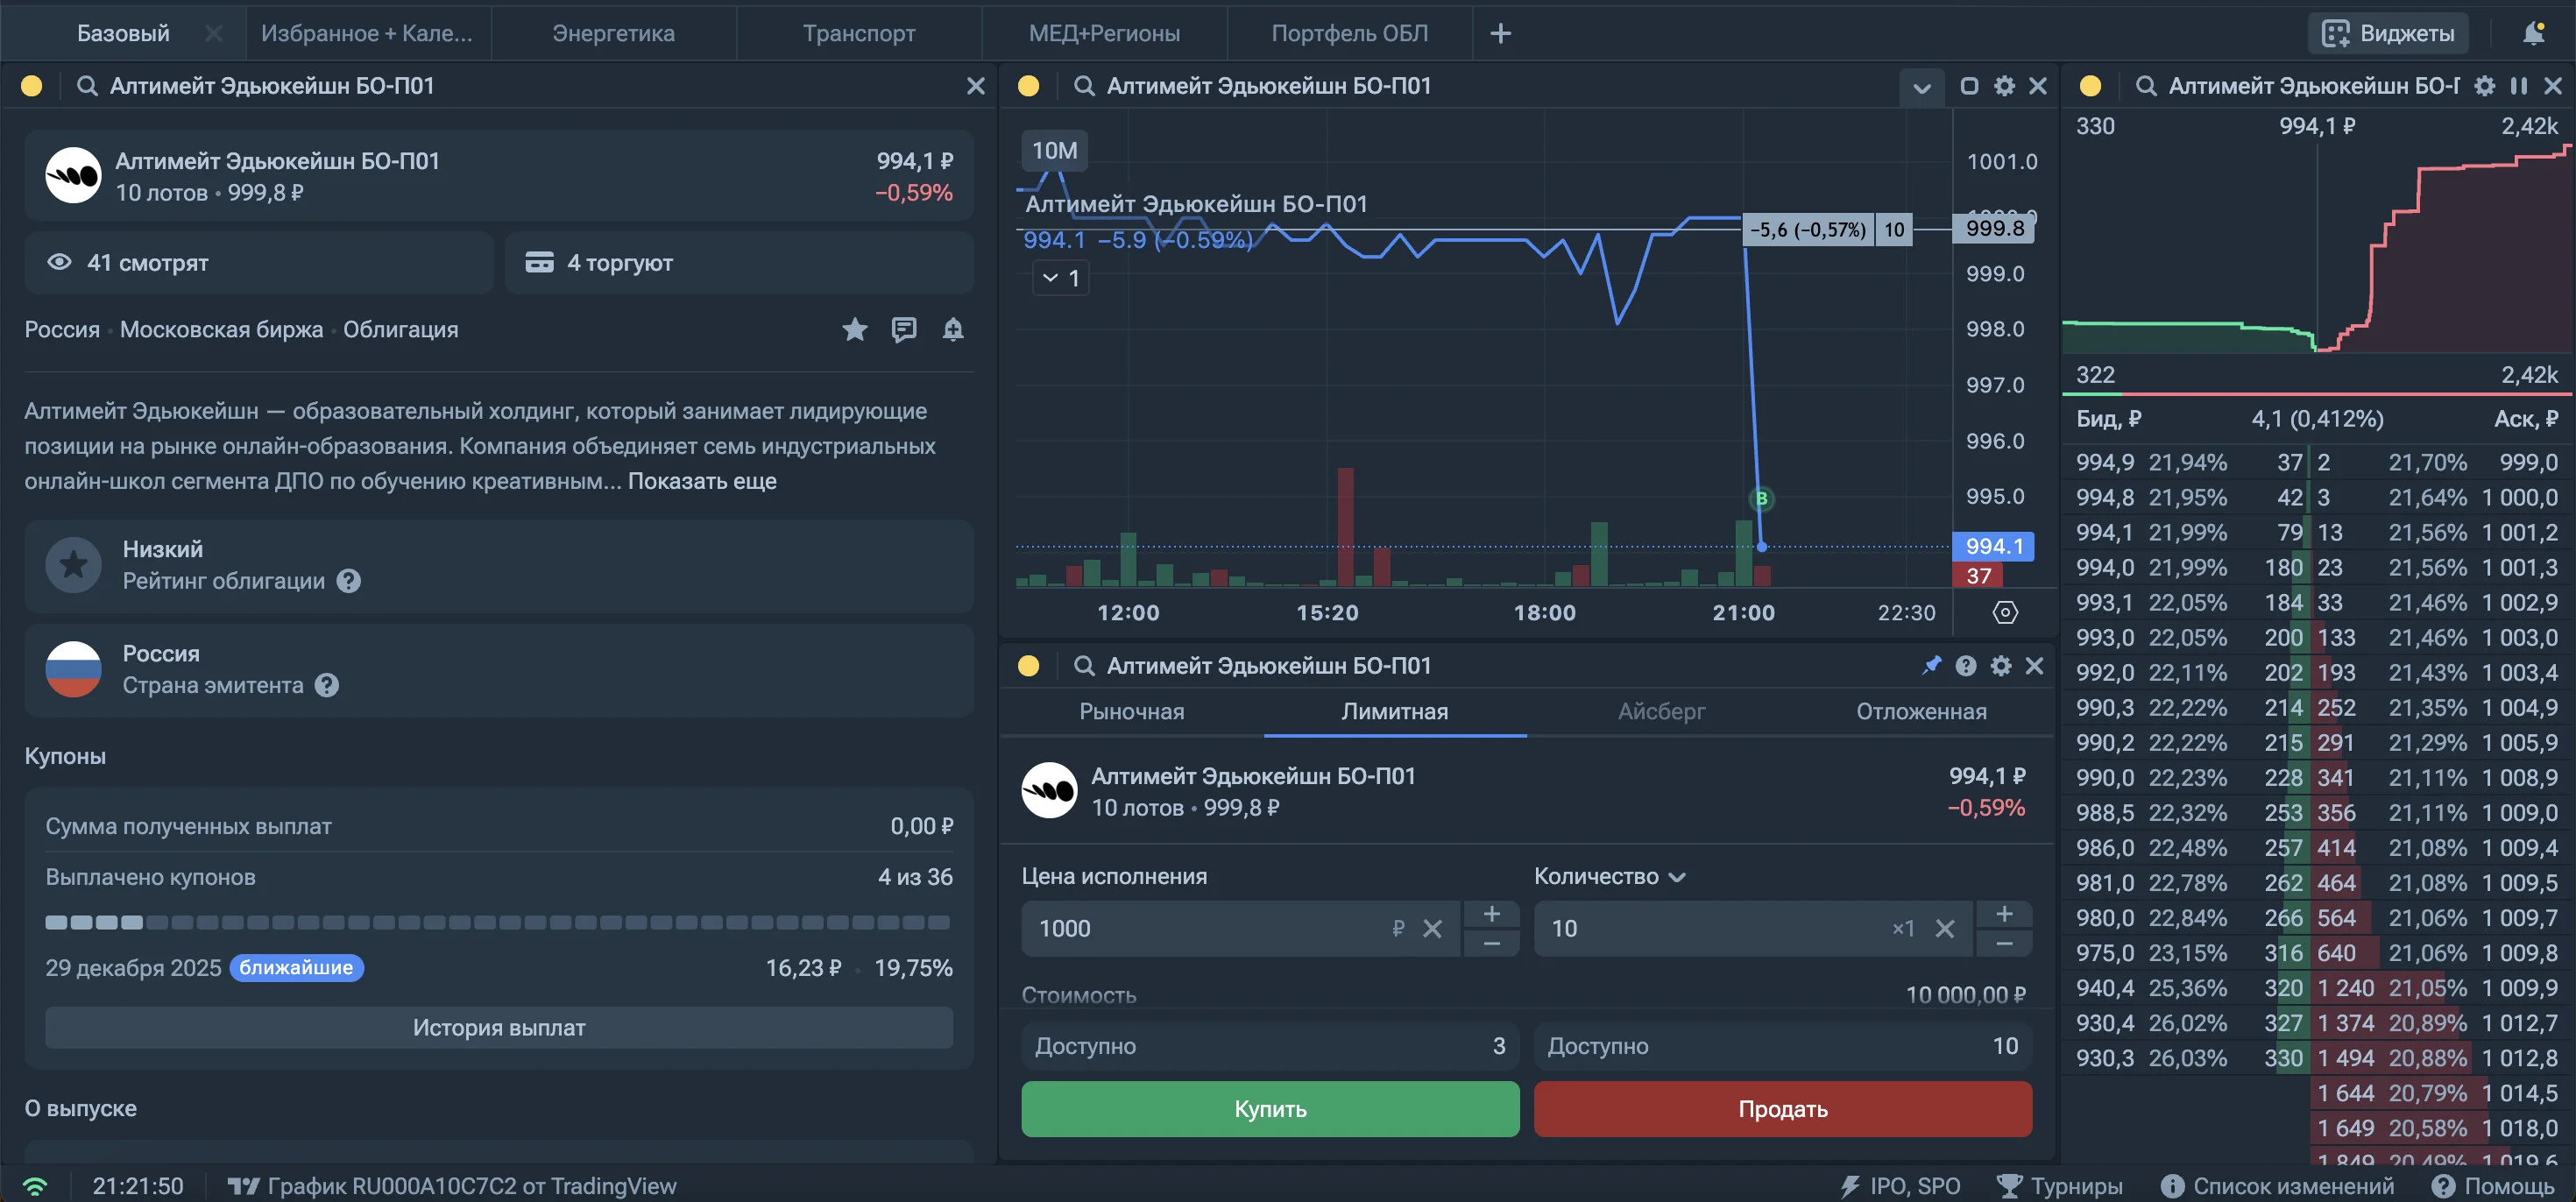Click Доступно 3 to fill buy quantity

pyautogui.click(x=1270, y=1046)
